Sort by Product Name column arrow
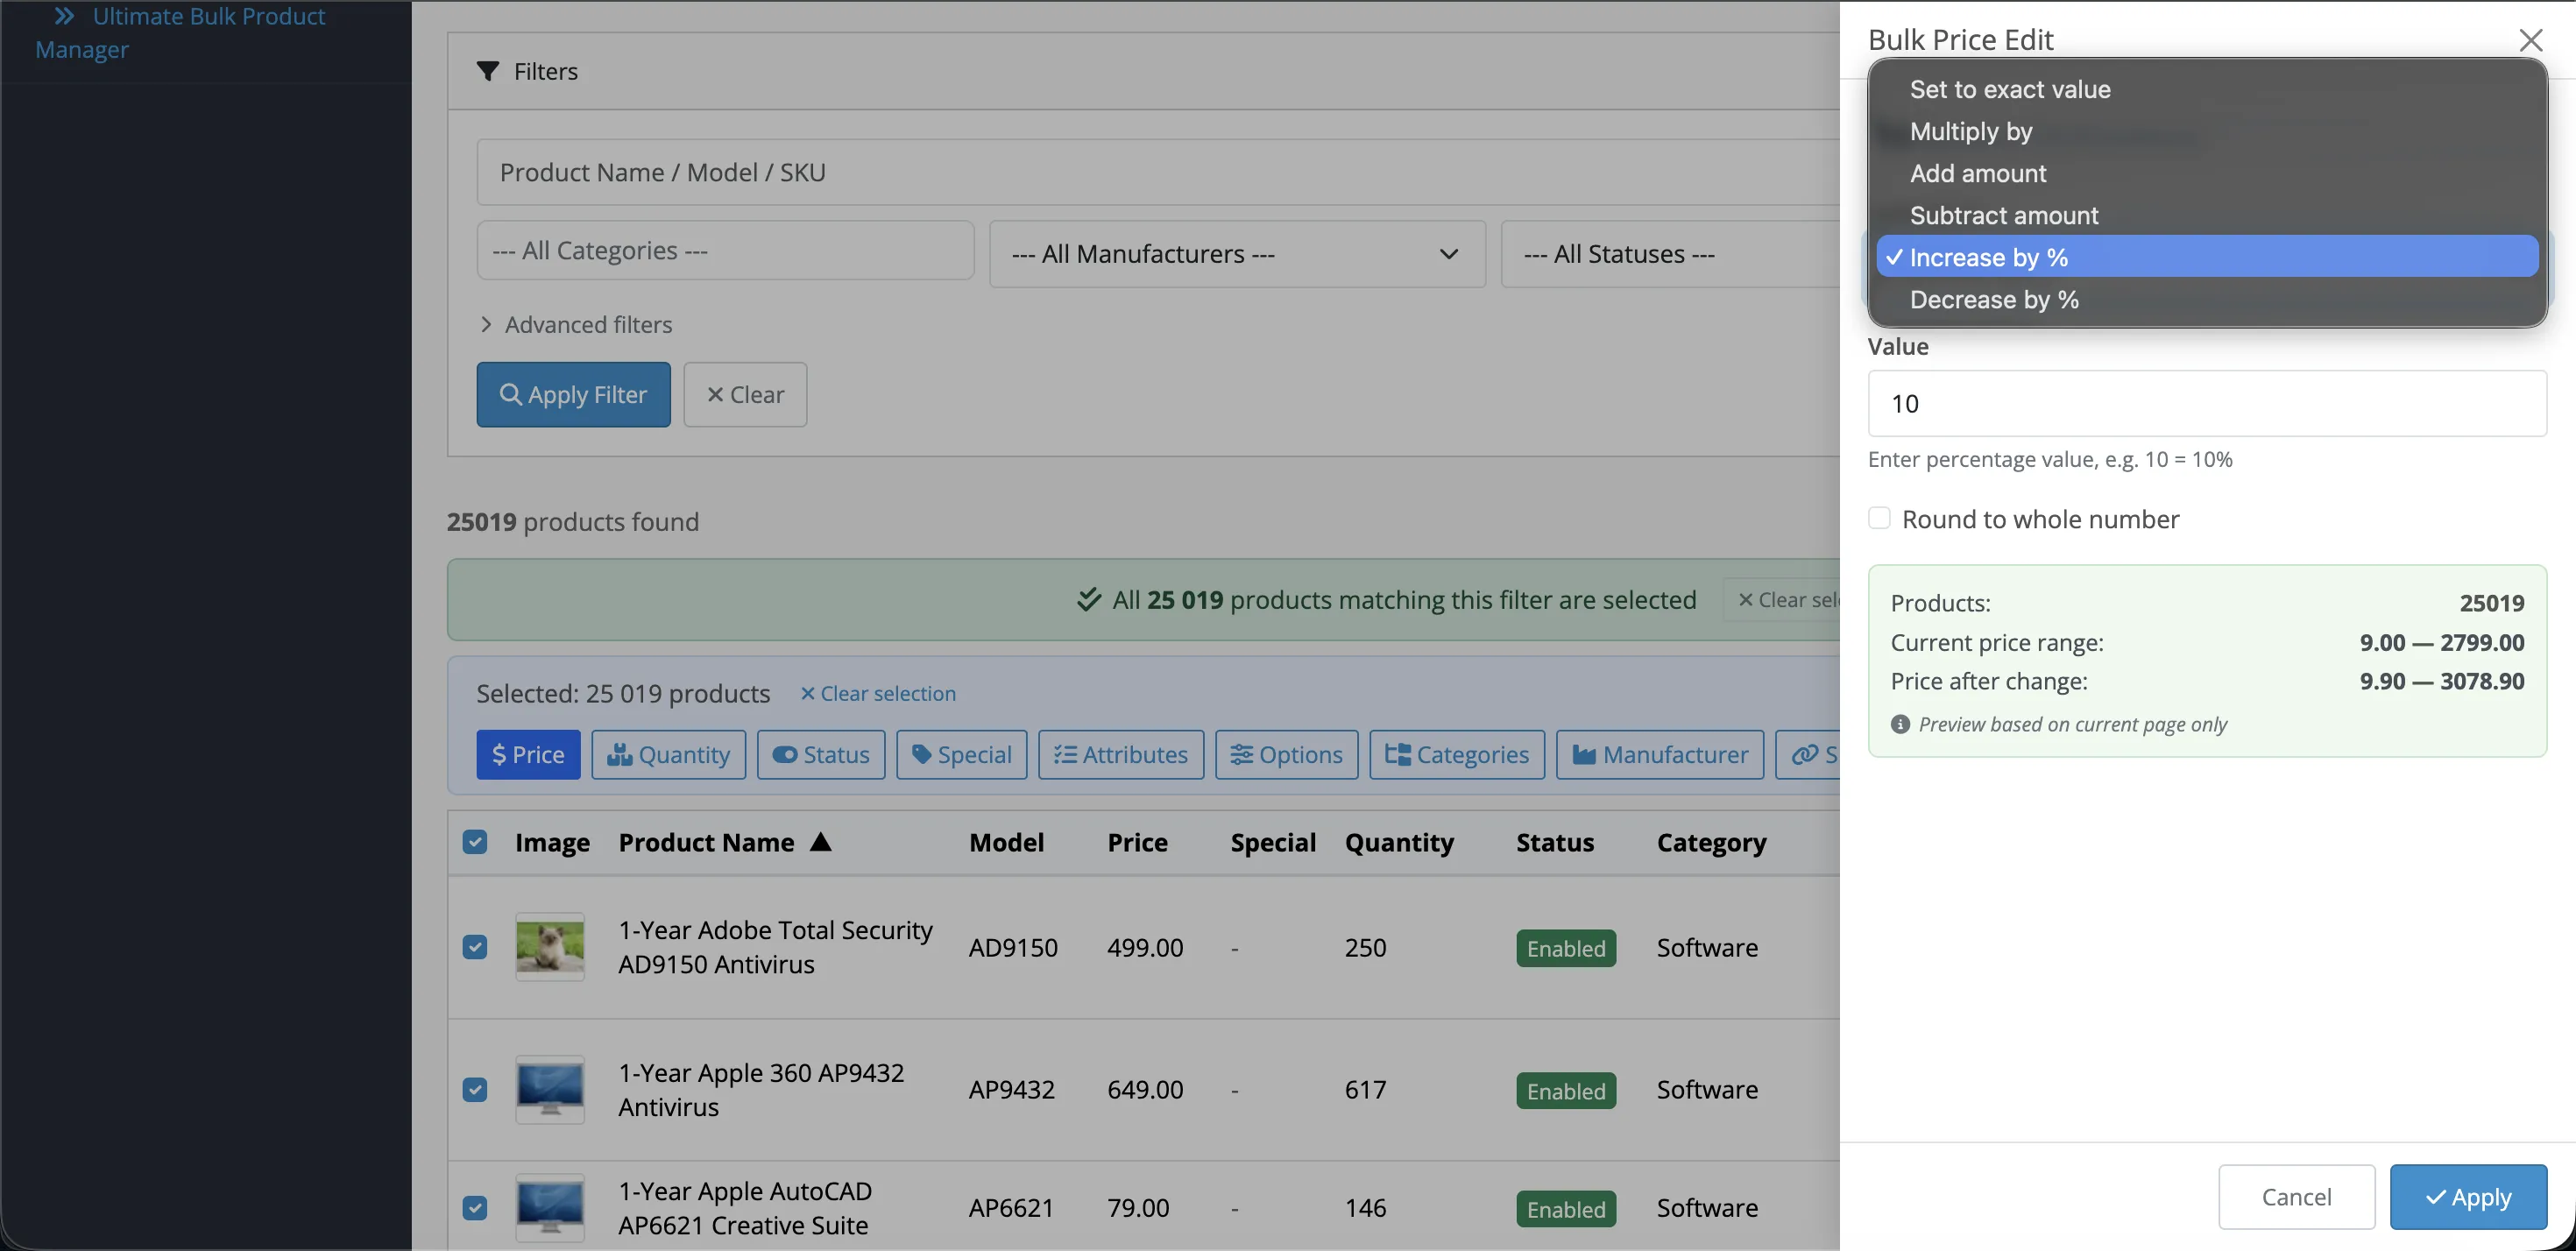Image resolution: width=2576 pixels, height=1251 pixels. coord(821,842)
